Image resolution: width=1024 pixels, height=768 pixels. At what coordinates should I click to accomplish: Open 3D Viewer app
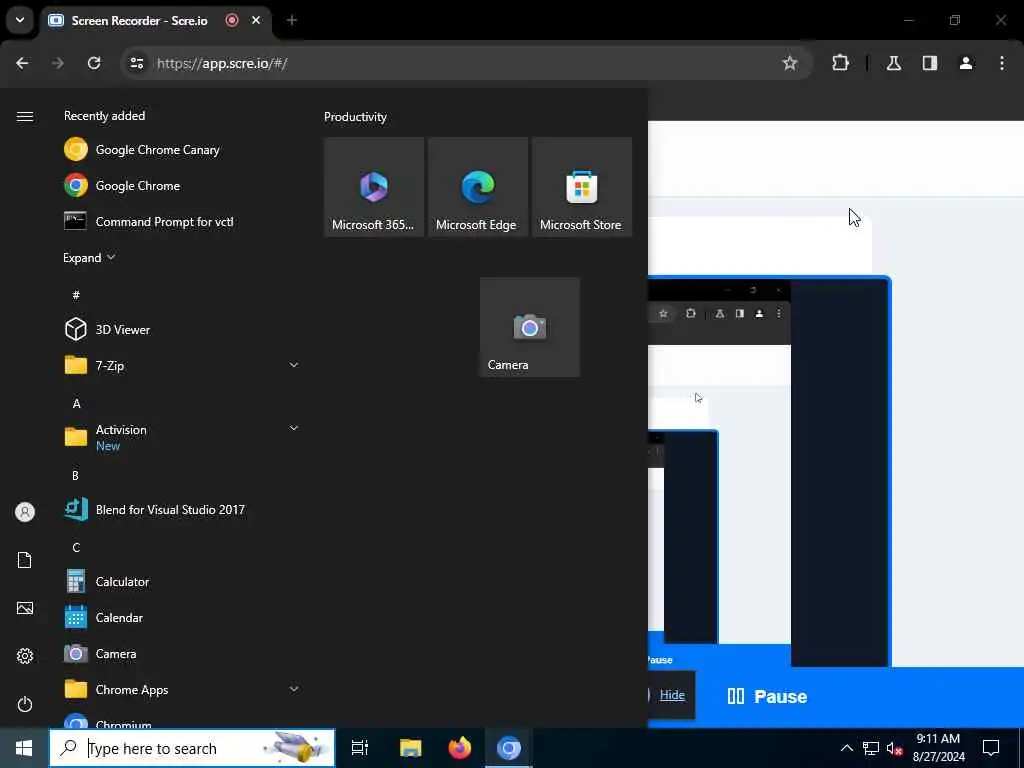(182, 329)
